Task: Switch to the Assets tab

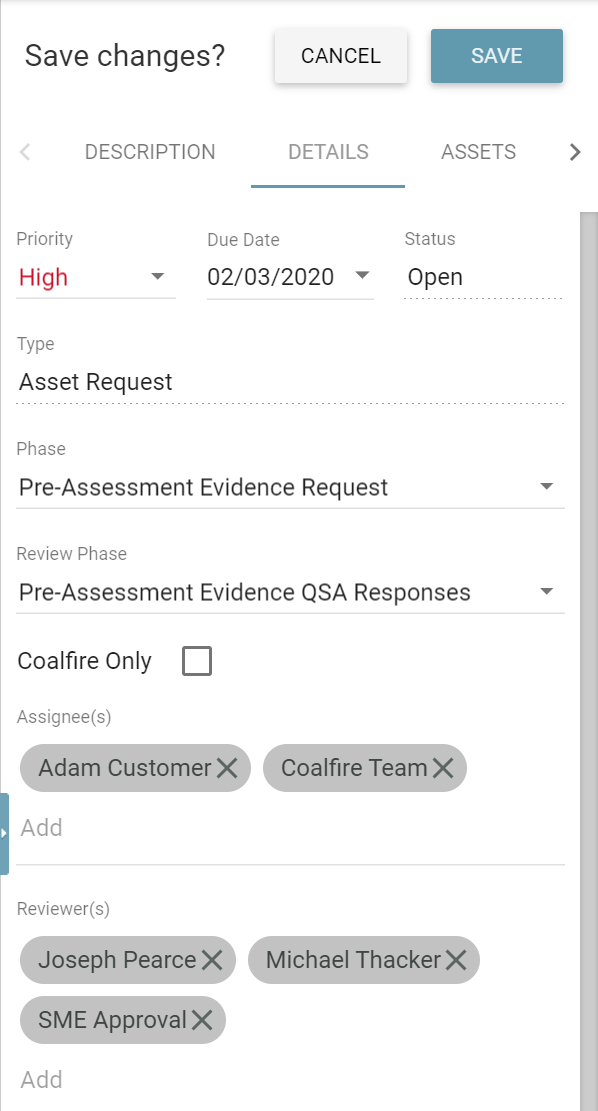Action: [x=478, y=152]
